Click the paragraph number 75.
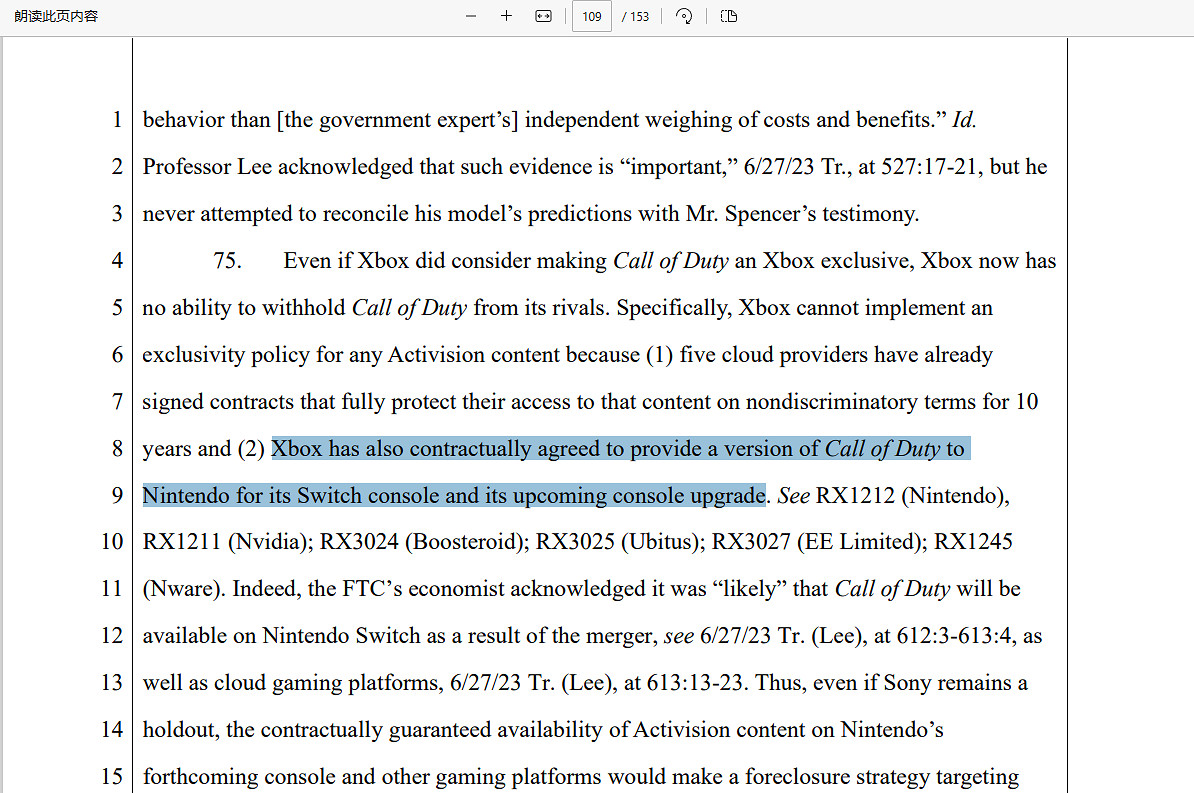This screenshot has width=1194, height=793. [x=227, y=261]
